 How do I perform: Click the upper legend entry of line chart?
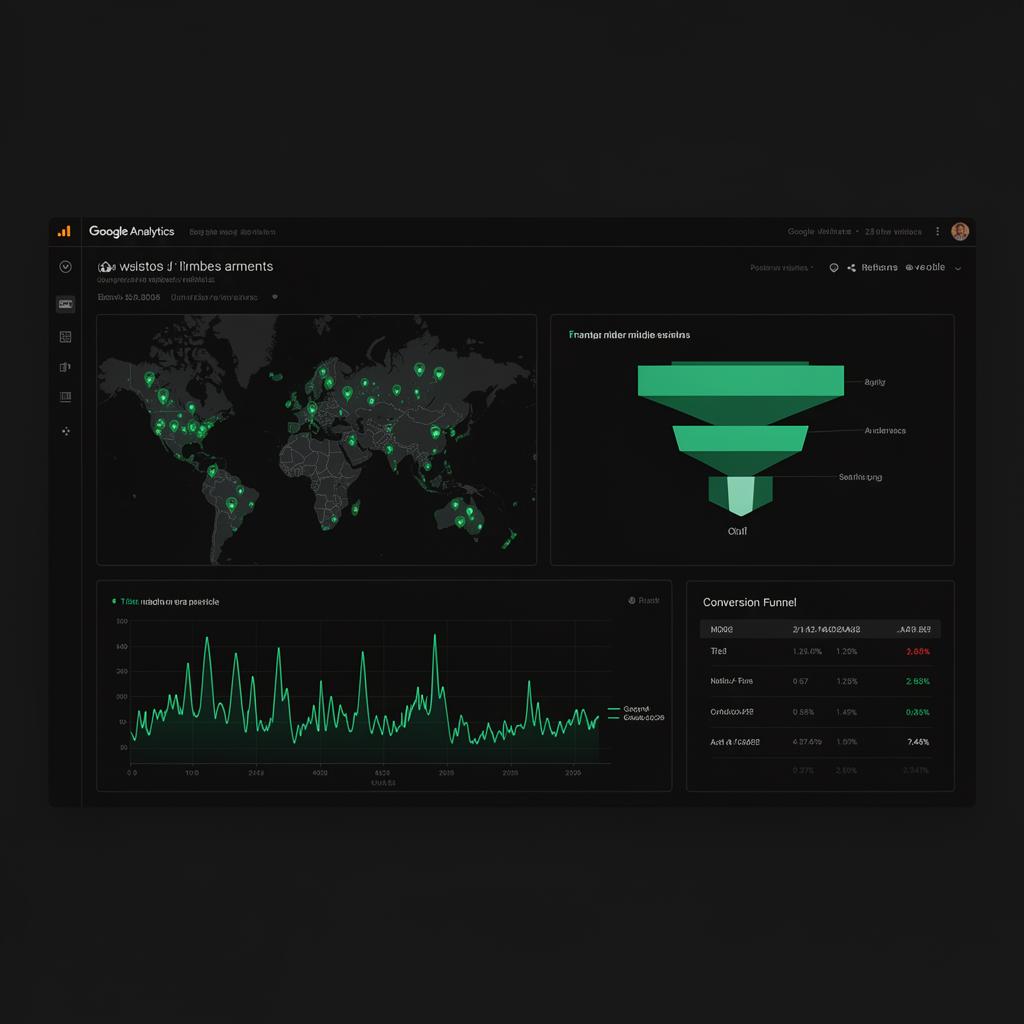pyautogui.click(x=629, y=709)
